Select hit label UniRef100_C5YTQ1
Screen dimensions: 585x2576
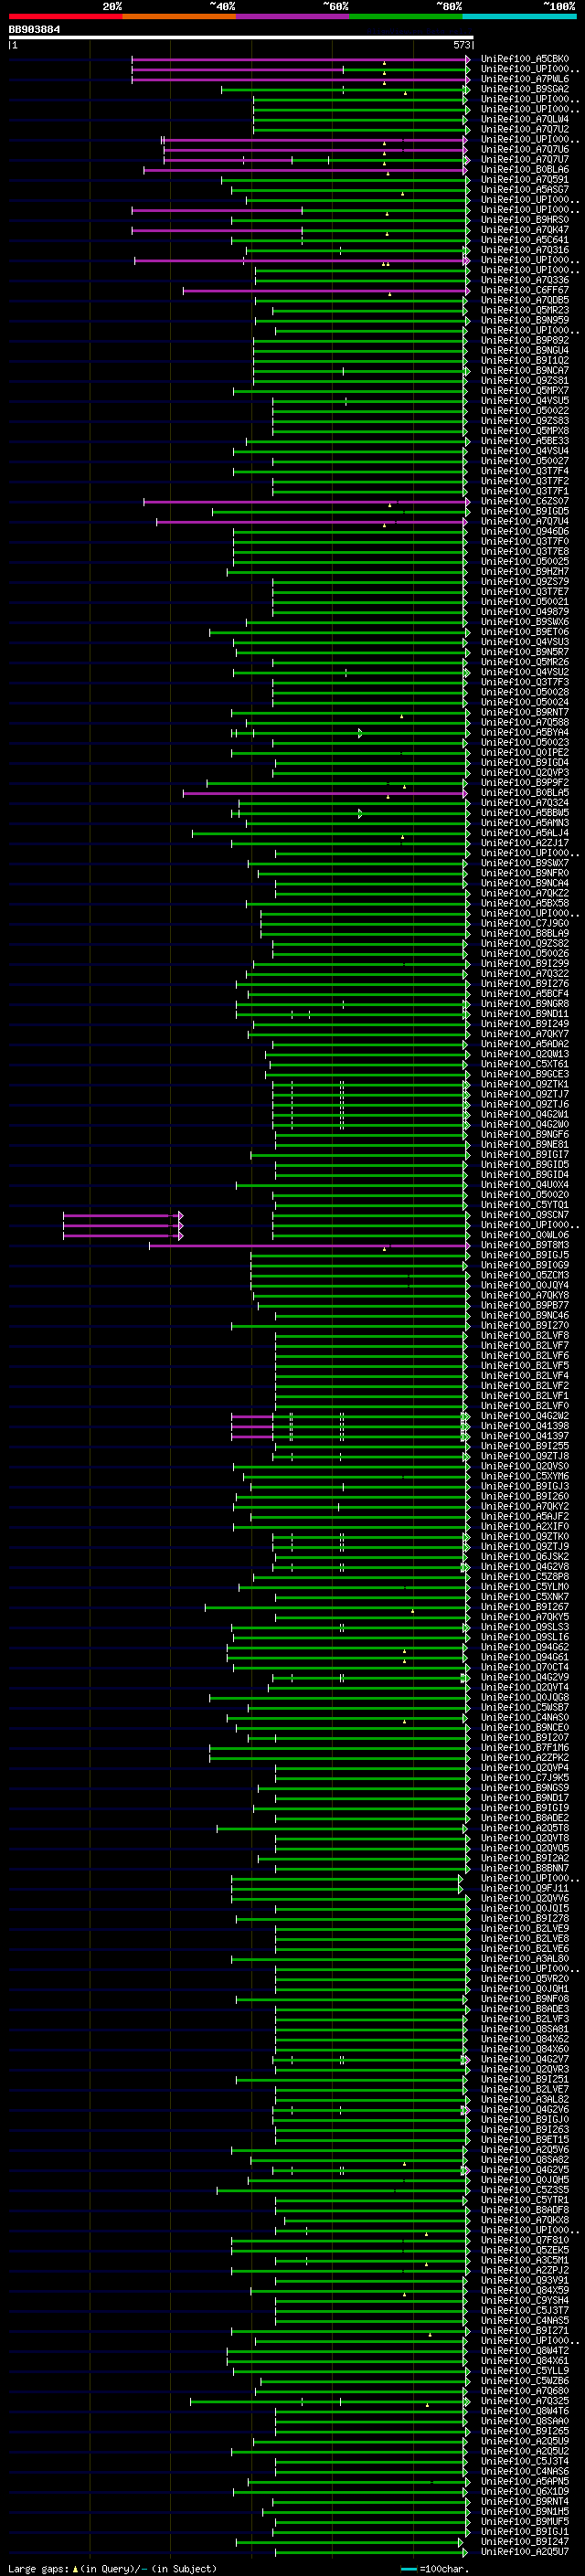coord(524,1205)
